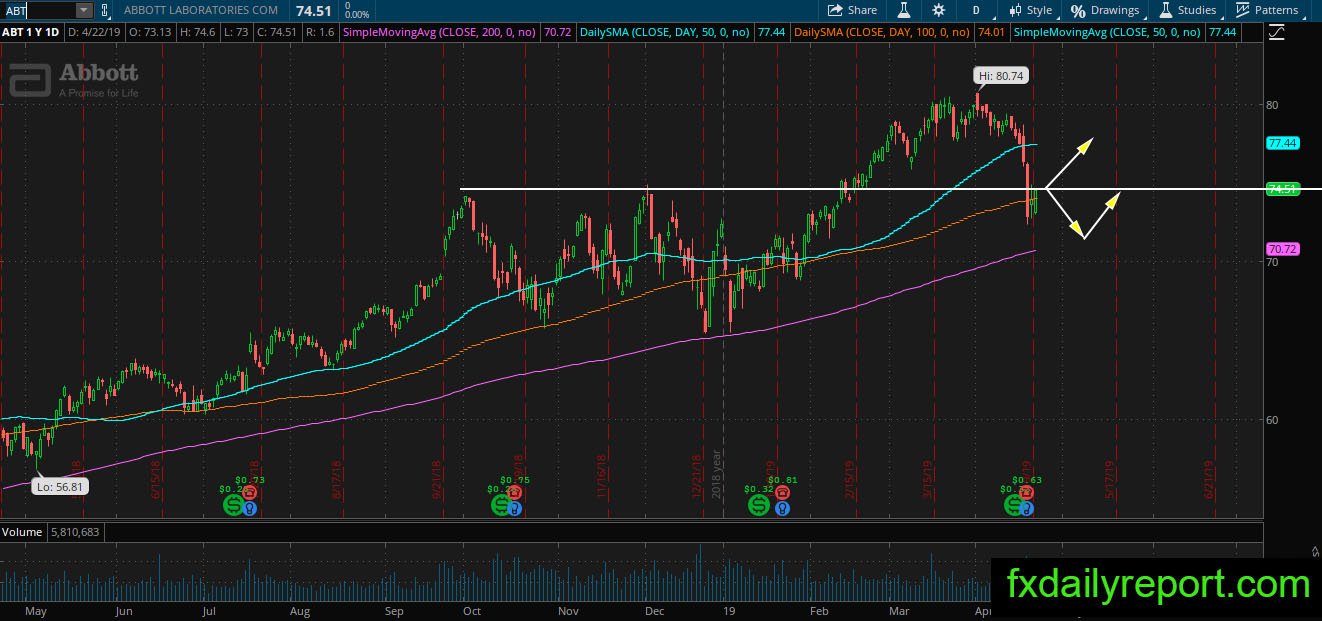Open the Style menu
This screenshot has width=1322, height=621.
(1029, 10)
